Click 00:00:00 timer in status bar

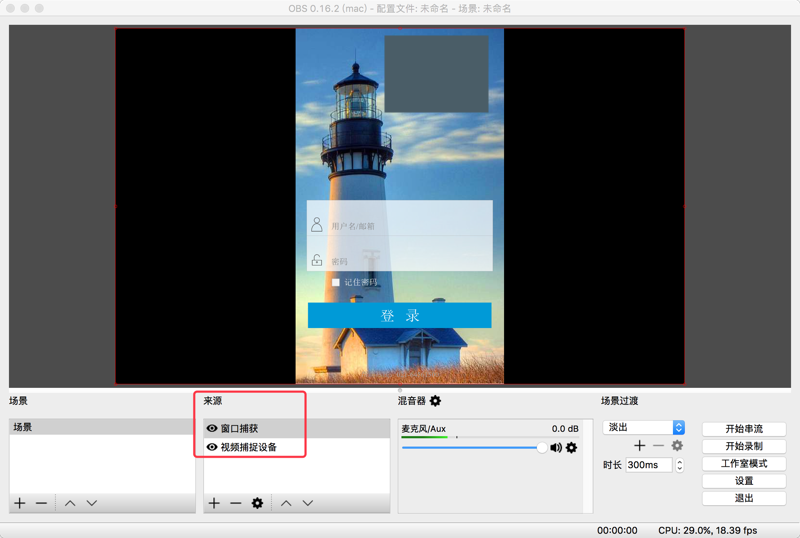tap(617, 530)
